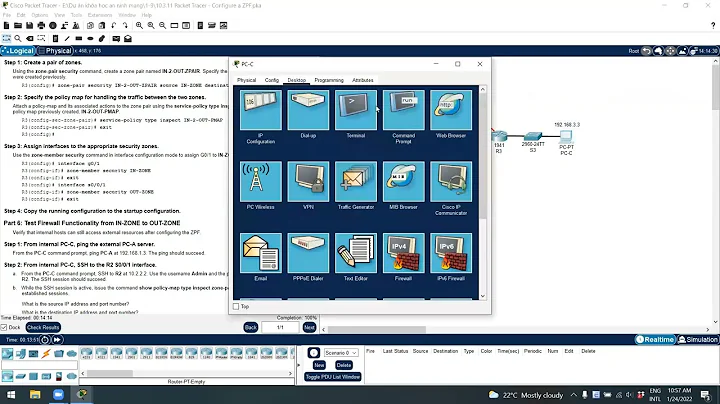Select the Inspect magnifier tool
Screen dimensions: 720x404
[18, 39]
